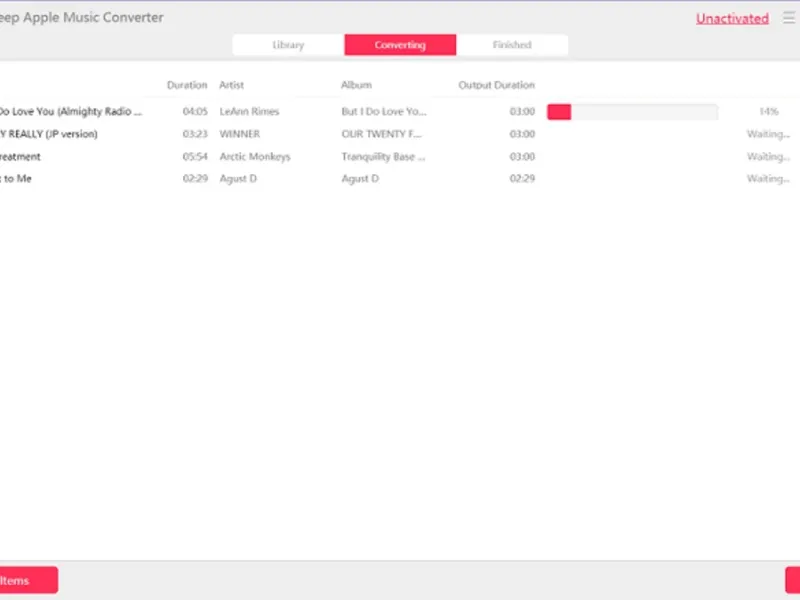Click the Unactivated link
800x600 pixels.
click(732, 19)
